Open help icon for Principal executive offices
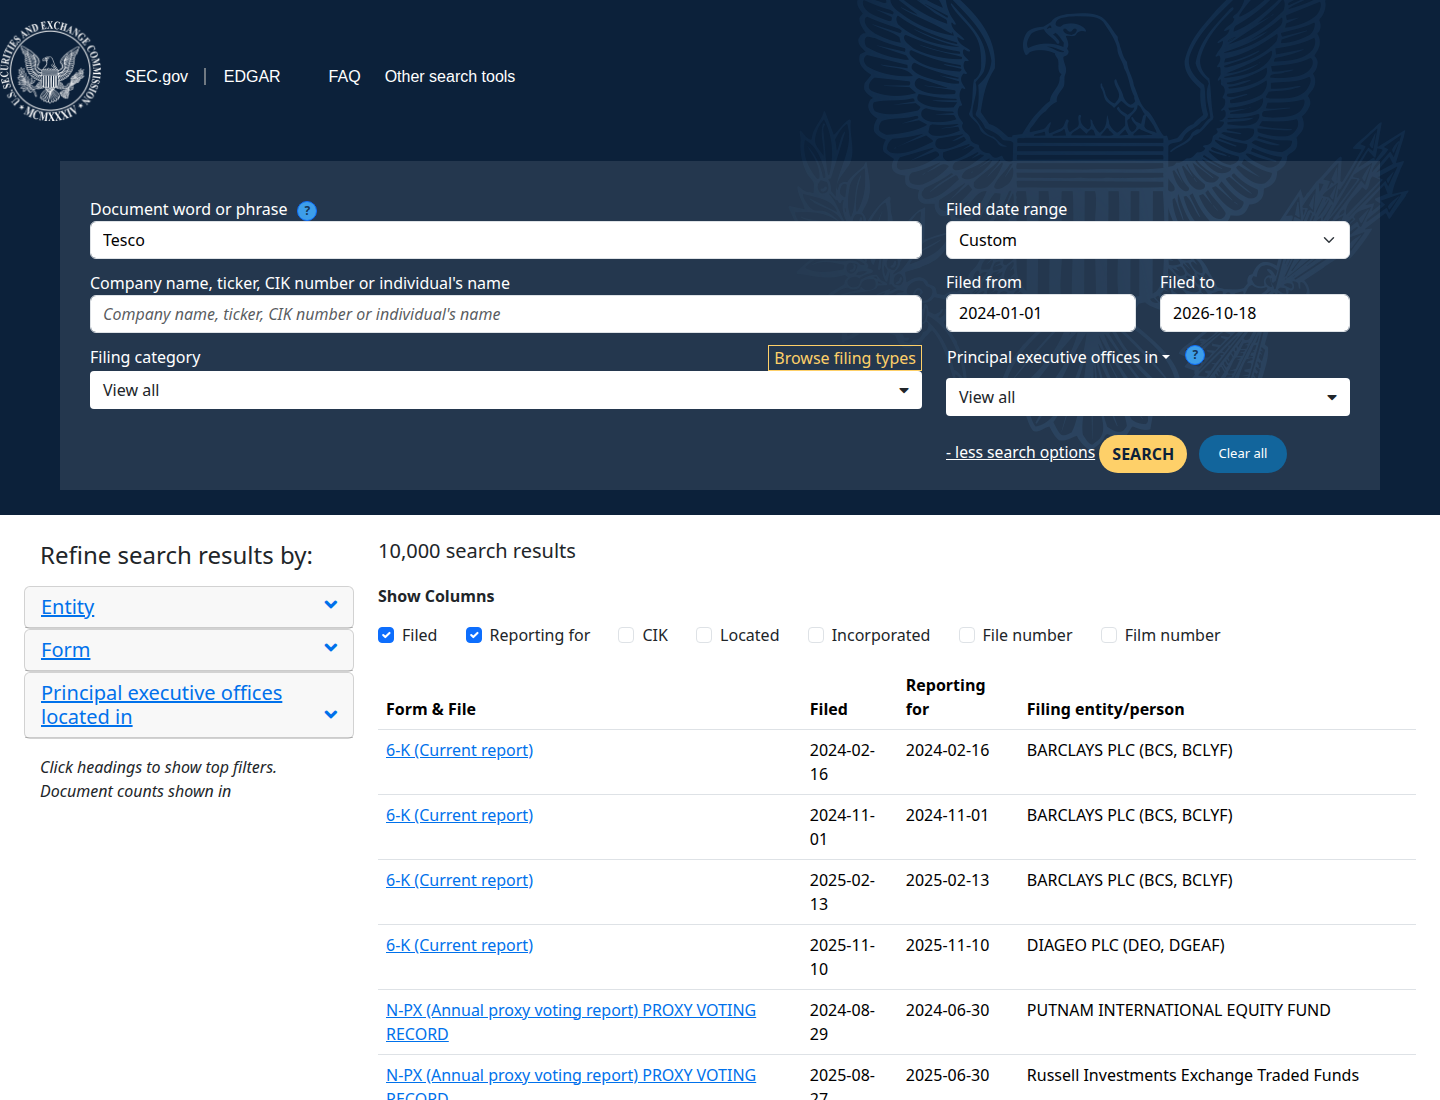The height and width of the screenshot is (1100, 1440). (x=1195, y=355)
